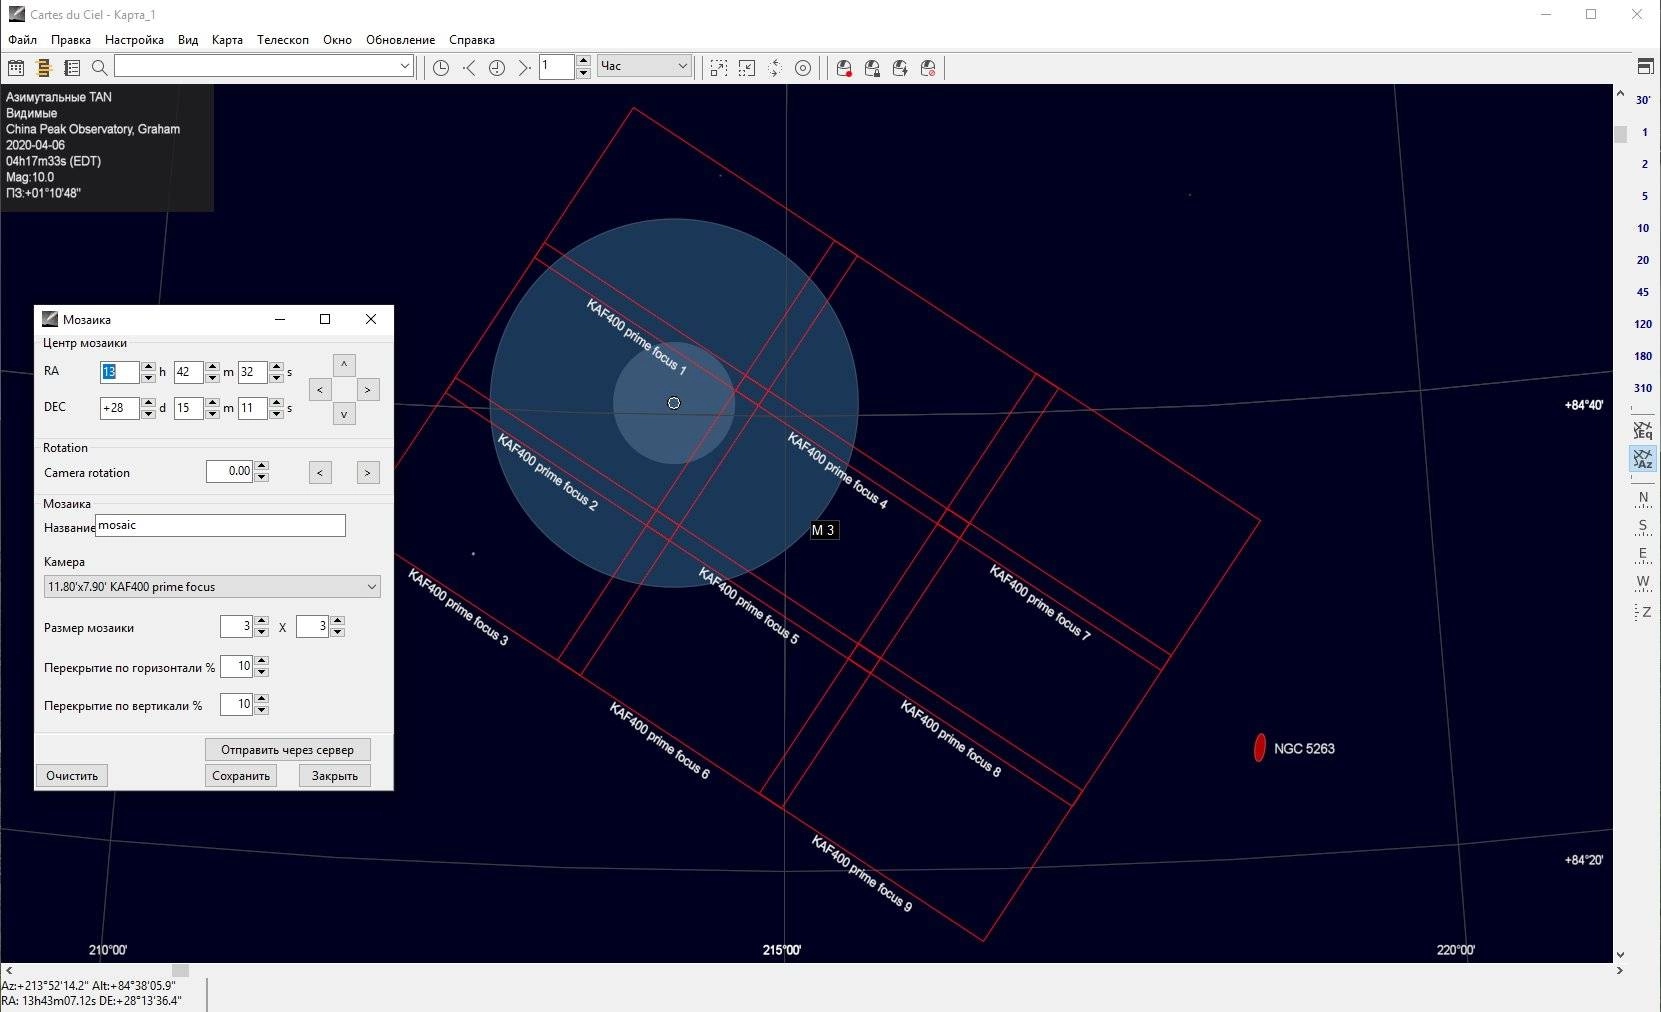The height and width of the screenshot is (1012, 1661).
Task: Click the telescope connect icon with red dot
Action: click(x=844, y=67)
